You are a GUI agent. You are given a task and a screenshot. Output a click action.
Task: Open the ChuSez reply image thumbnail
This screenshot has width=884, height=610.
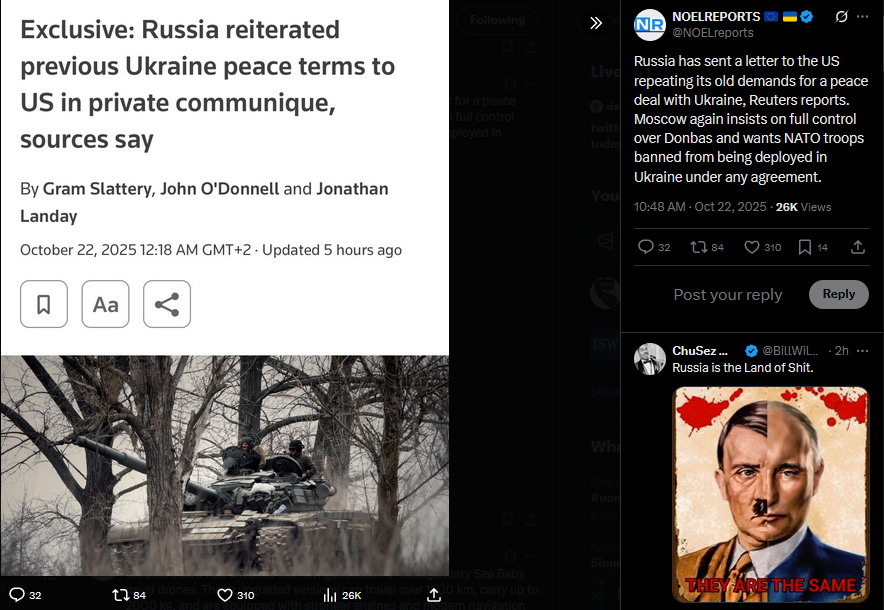771,494
